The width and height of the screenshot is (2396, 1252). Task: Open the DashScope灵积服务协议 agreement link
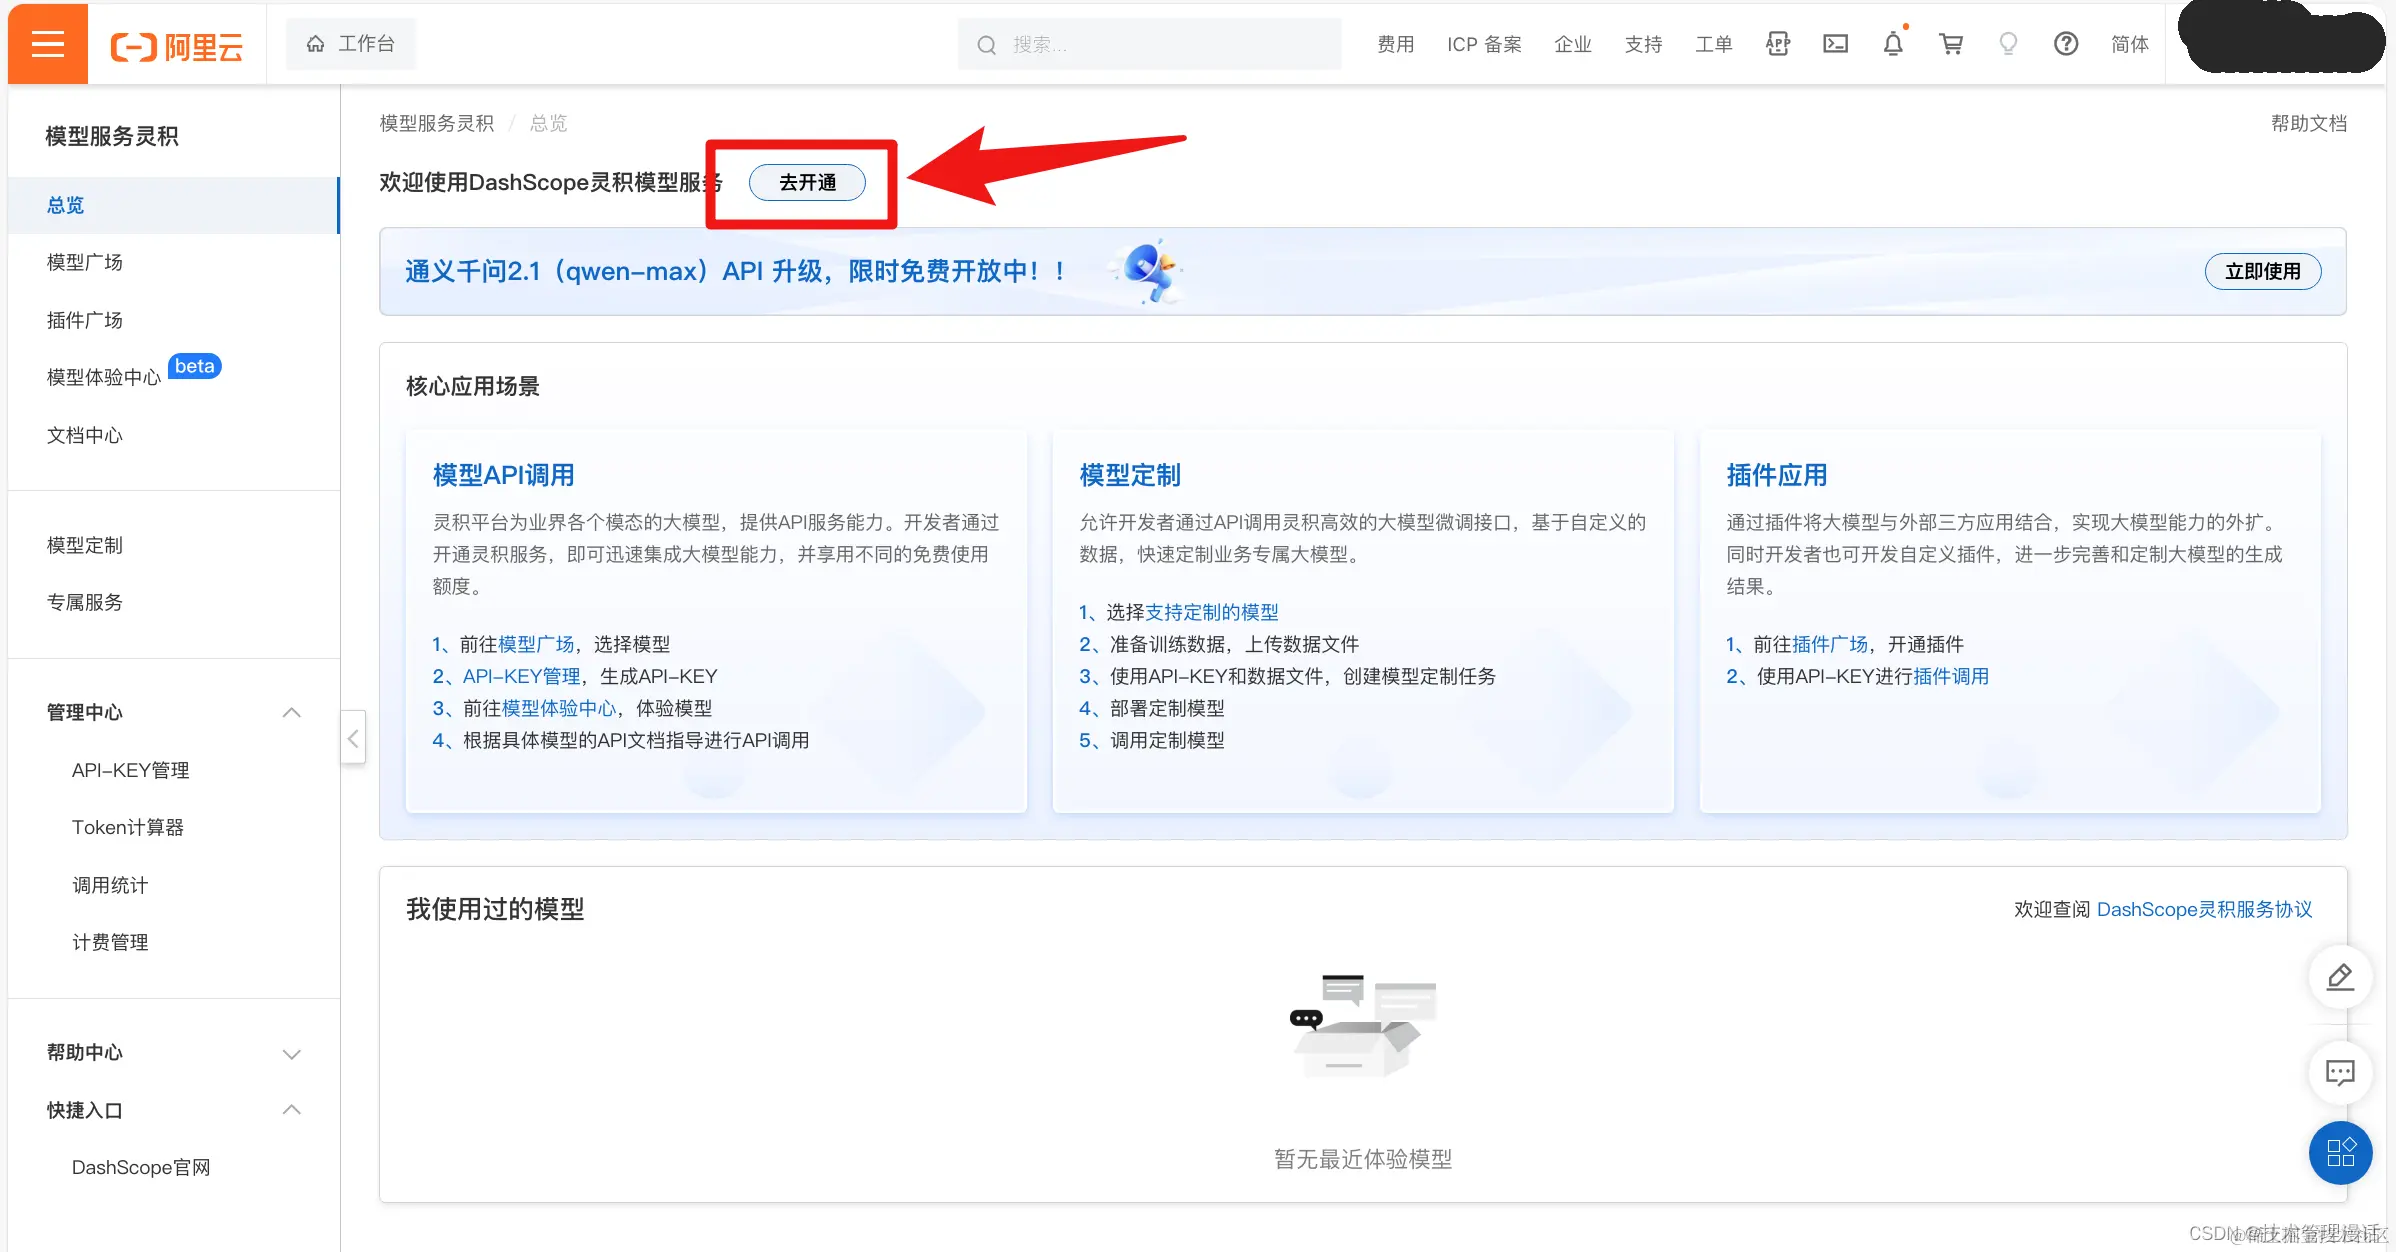pos(2203,909)
